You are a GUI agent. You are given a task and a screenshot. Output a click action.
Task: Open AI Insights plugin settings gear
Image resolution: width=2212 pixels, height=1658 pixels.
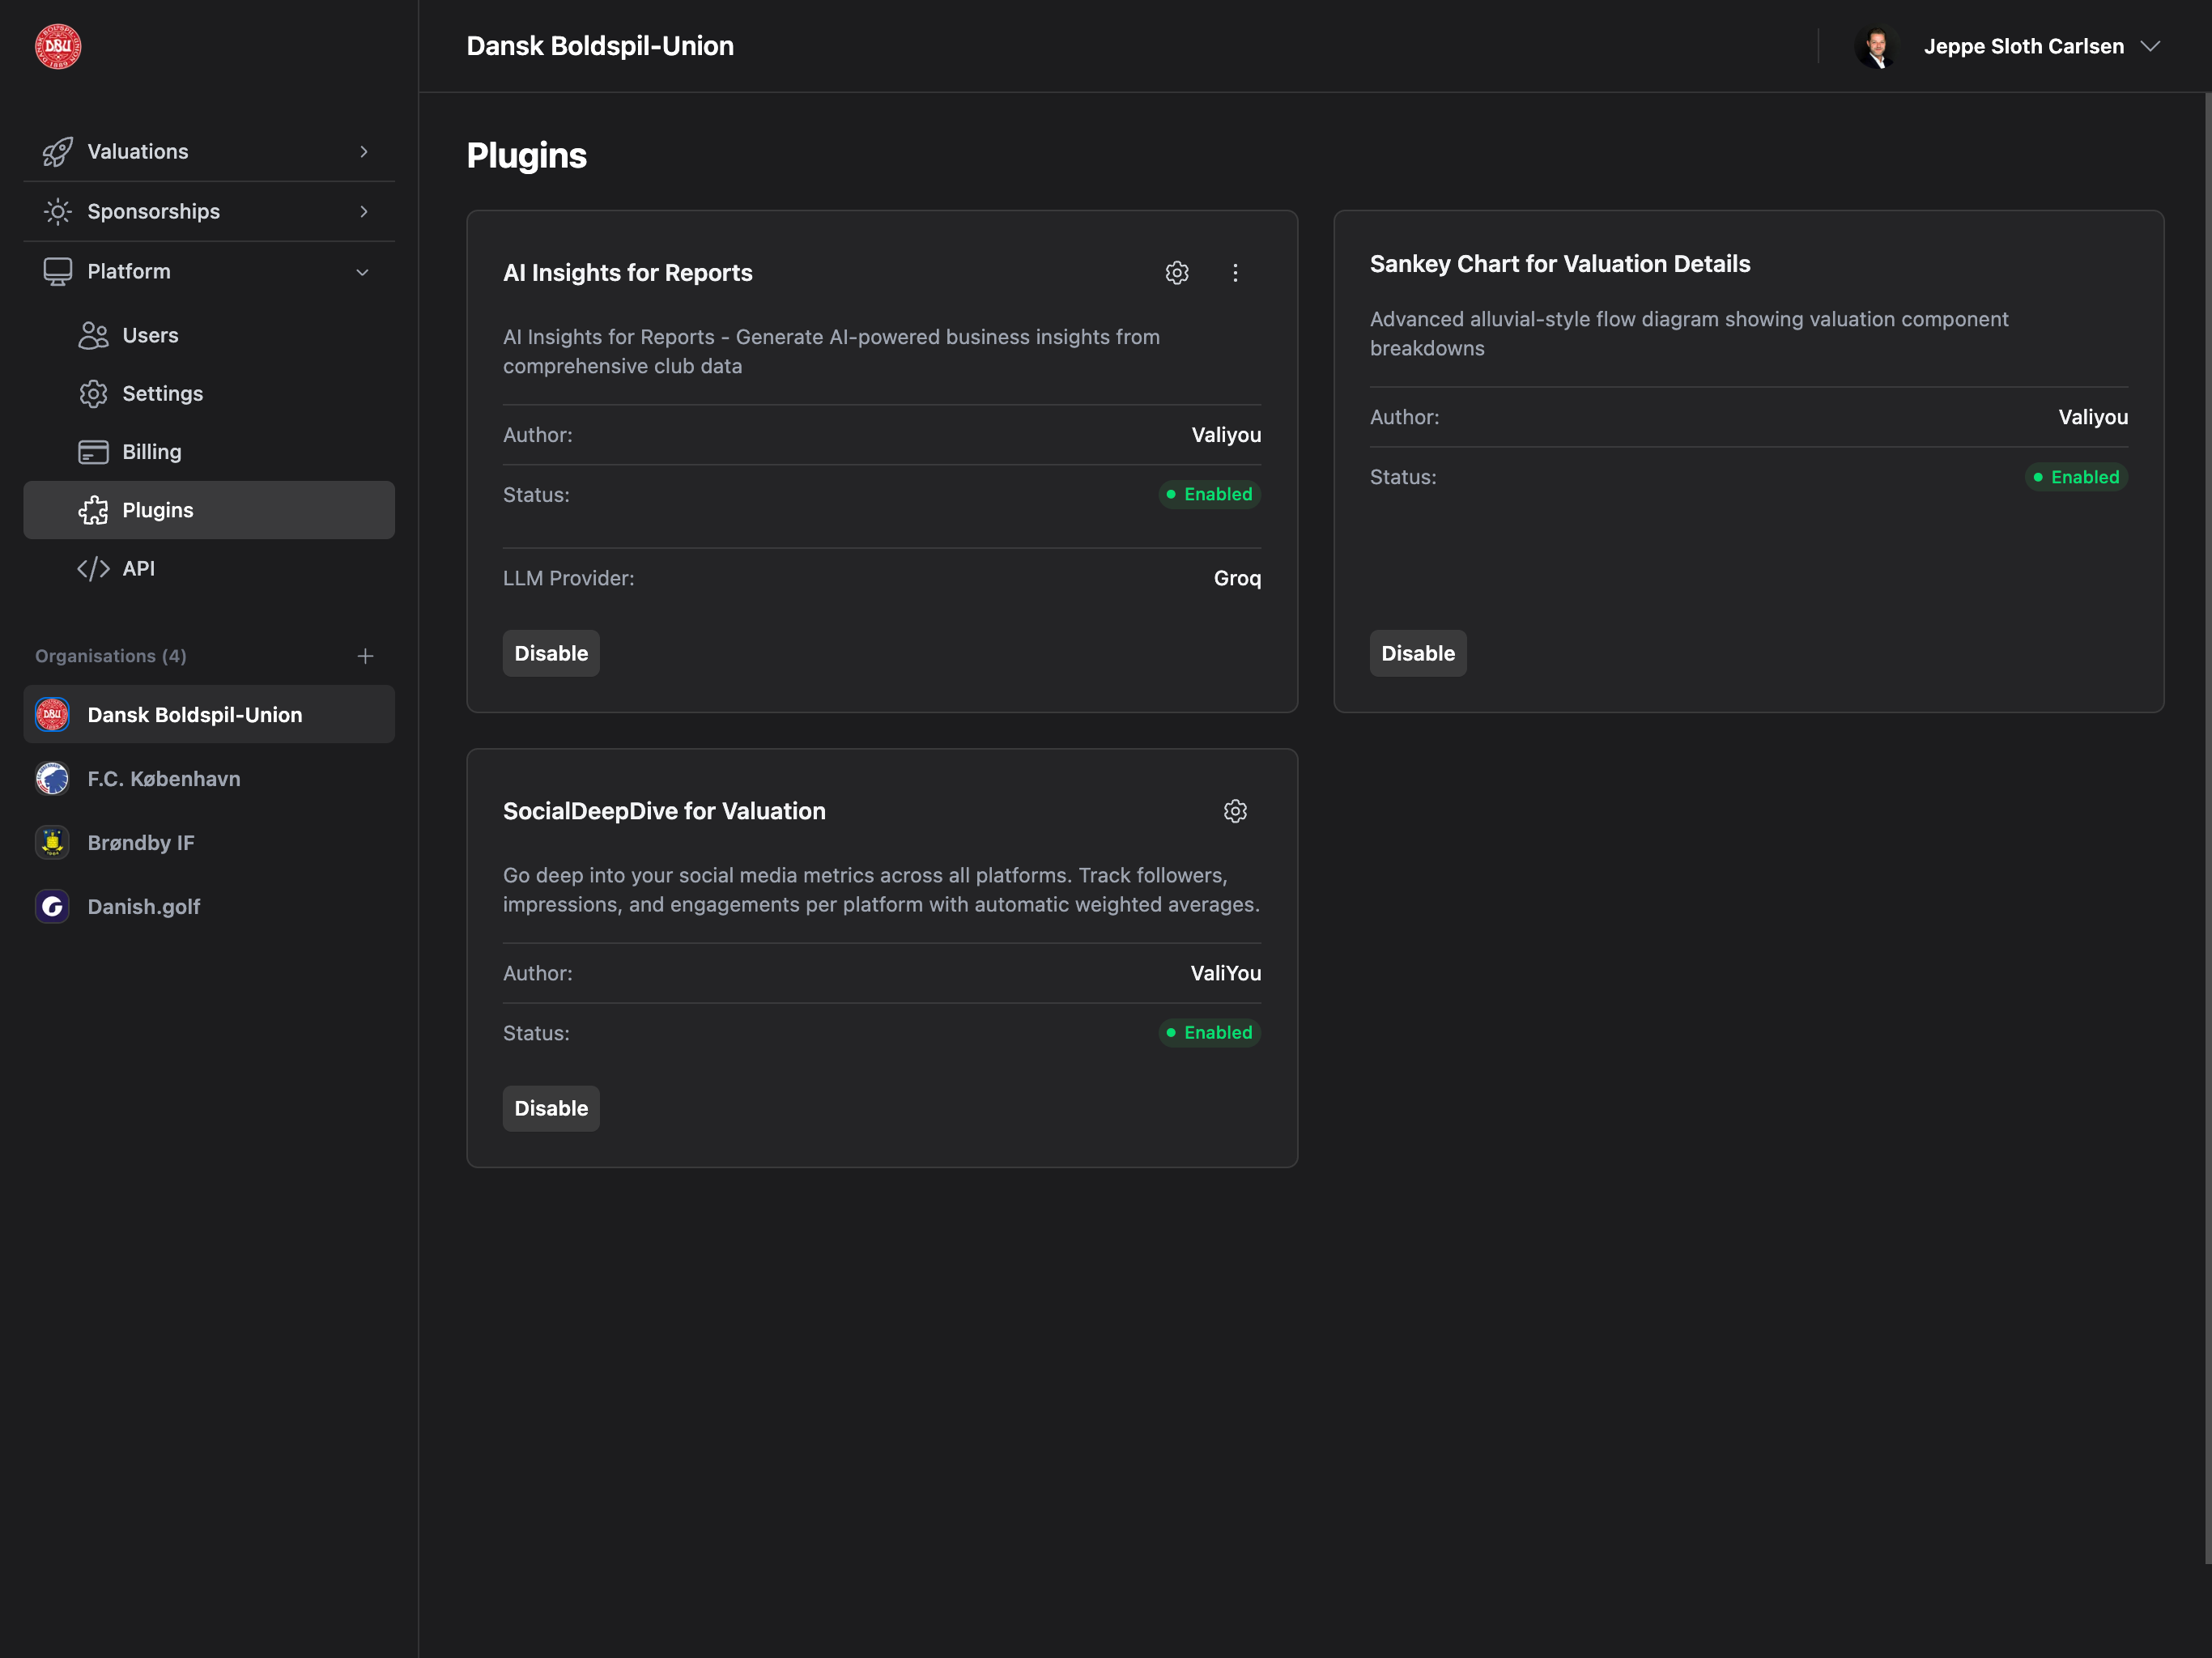point(1177,273)
